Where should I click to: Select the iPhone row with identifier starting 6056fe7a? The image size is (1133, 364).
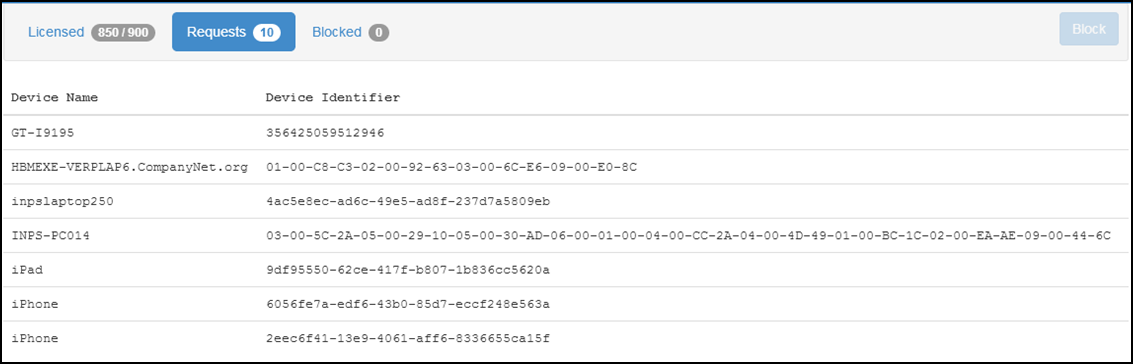pos(566,304)
